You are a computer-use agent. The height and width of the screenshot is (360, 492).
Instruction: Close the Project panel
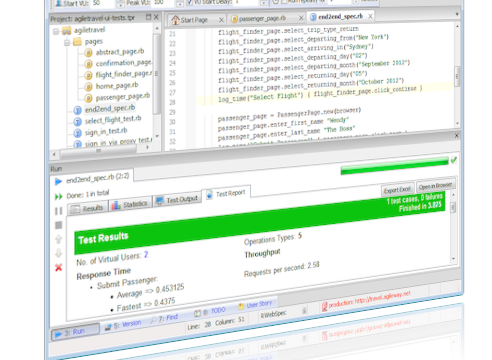click(x=156, y=17)
